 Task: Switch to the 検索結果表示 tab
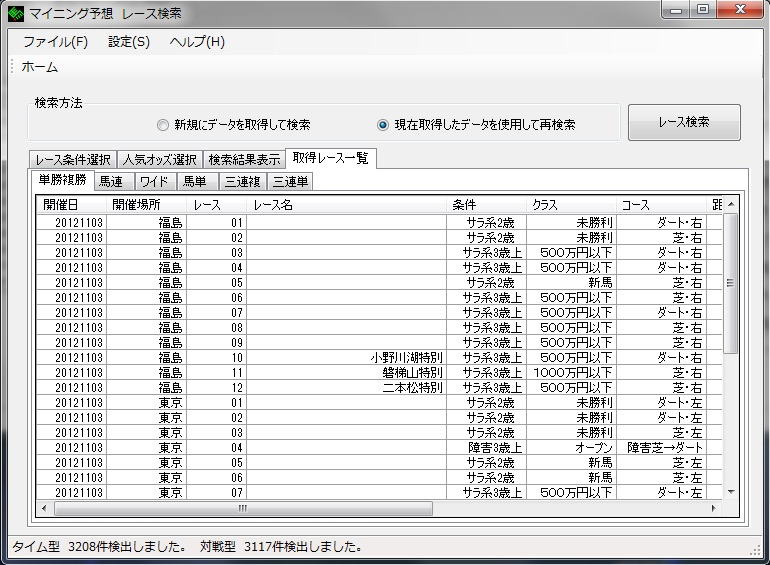pos(244,160)
